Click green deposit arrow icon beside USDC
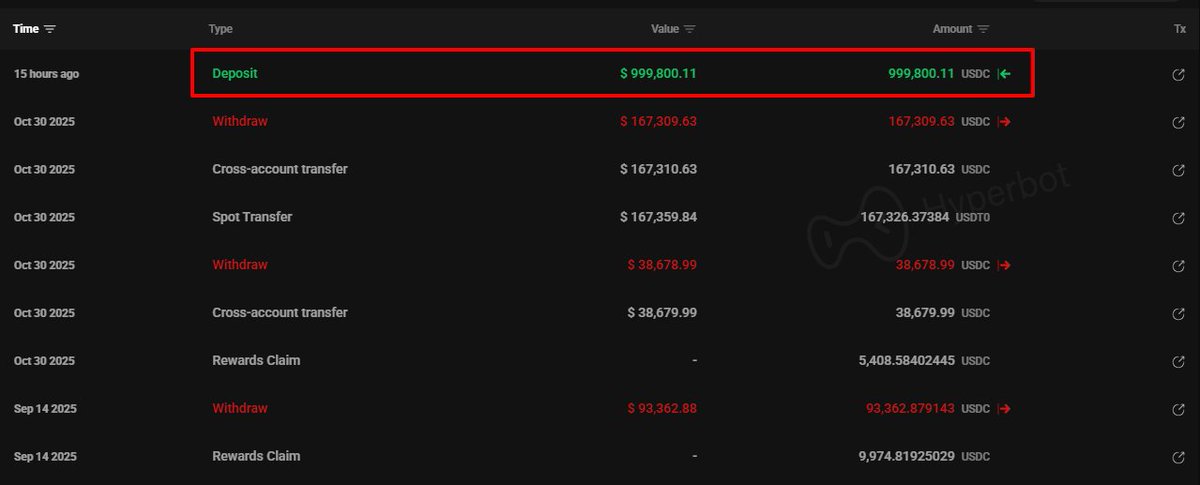This screenshot has width=1200, height=485. click(1005, 74)
